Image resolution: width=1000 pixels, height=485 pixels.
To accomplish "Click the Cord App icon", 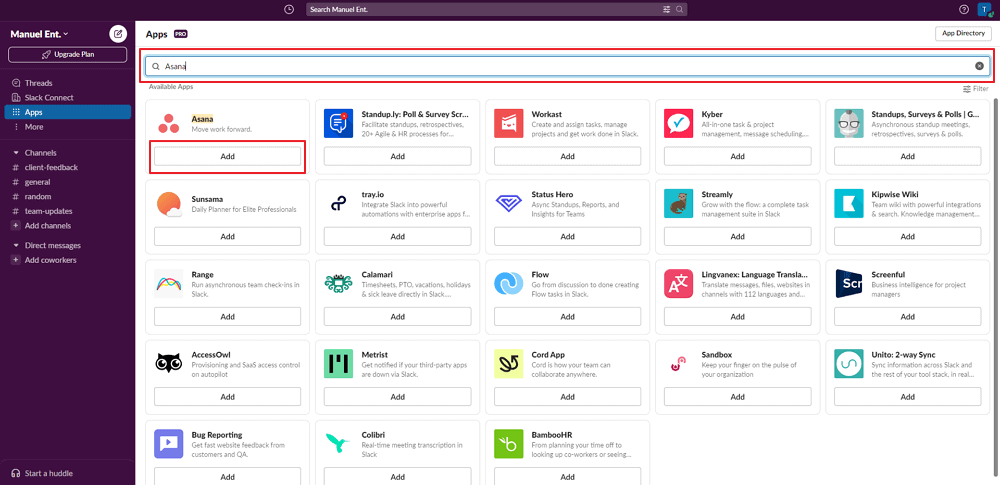I will 509,364.
